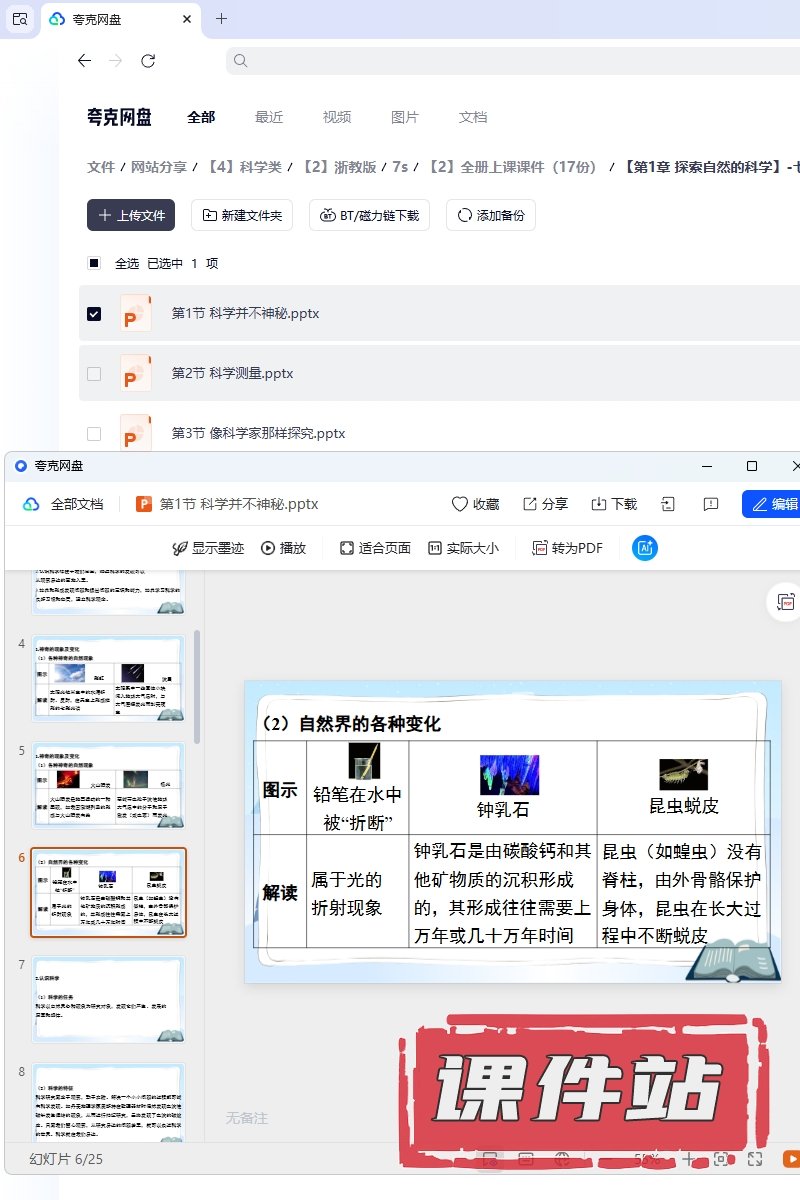Switch to the 视频 tab

coord(337,117)
